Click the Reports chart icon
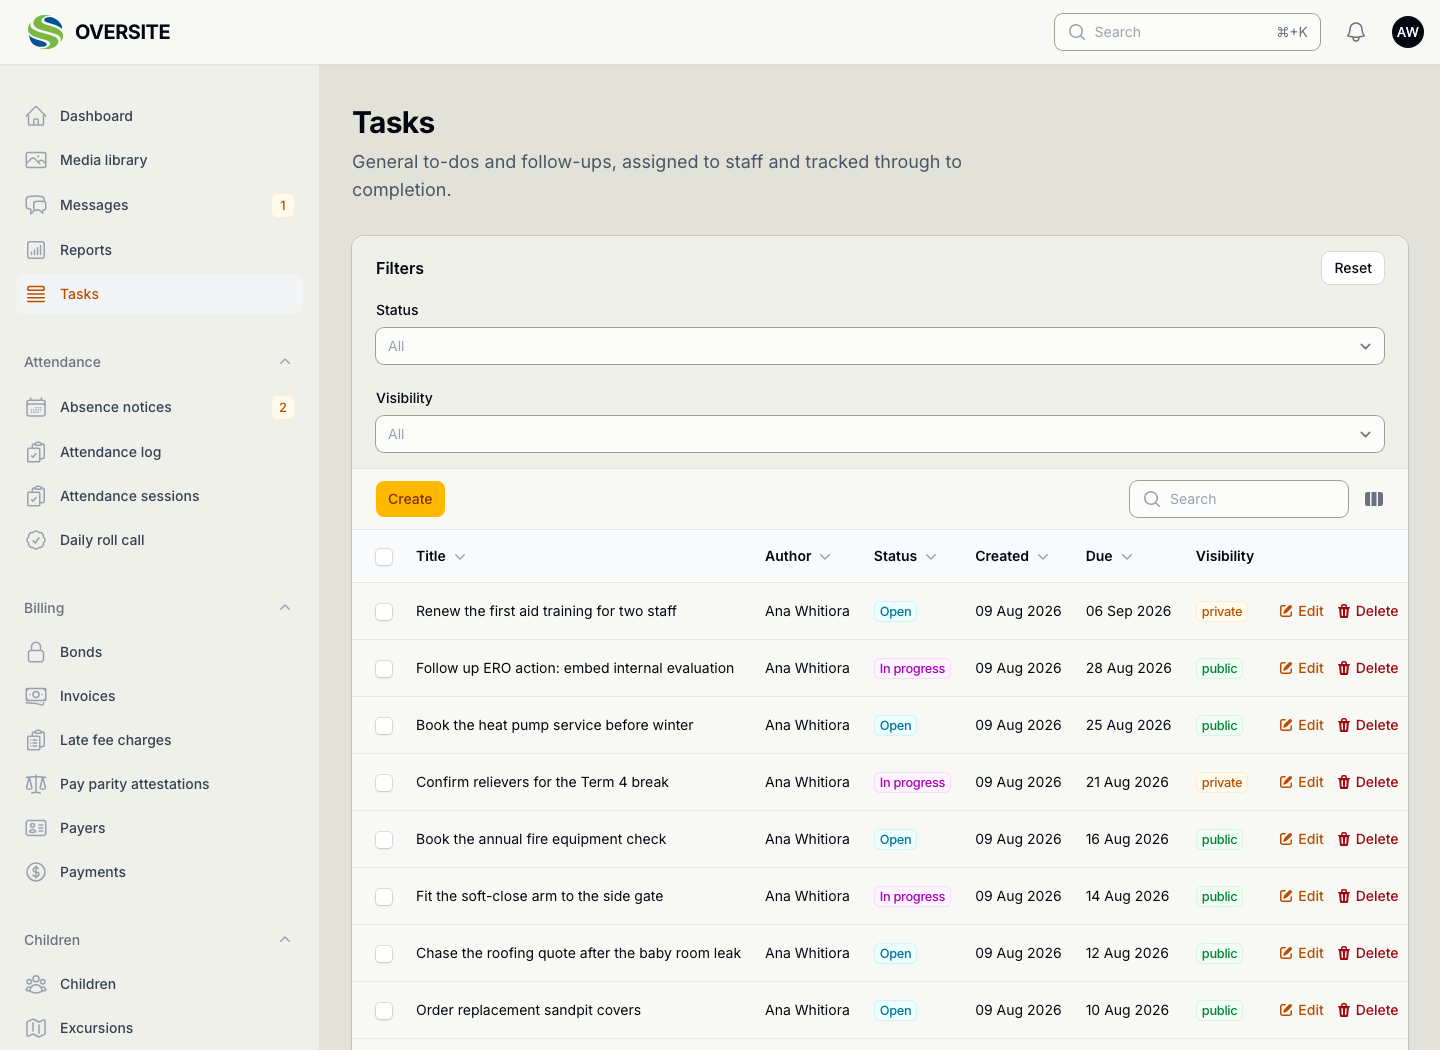This screenshot has width=1440, height=1050. point(36,250)
